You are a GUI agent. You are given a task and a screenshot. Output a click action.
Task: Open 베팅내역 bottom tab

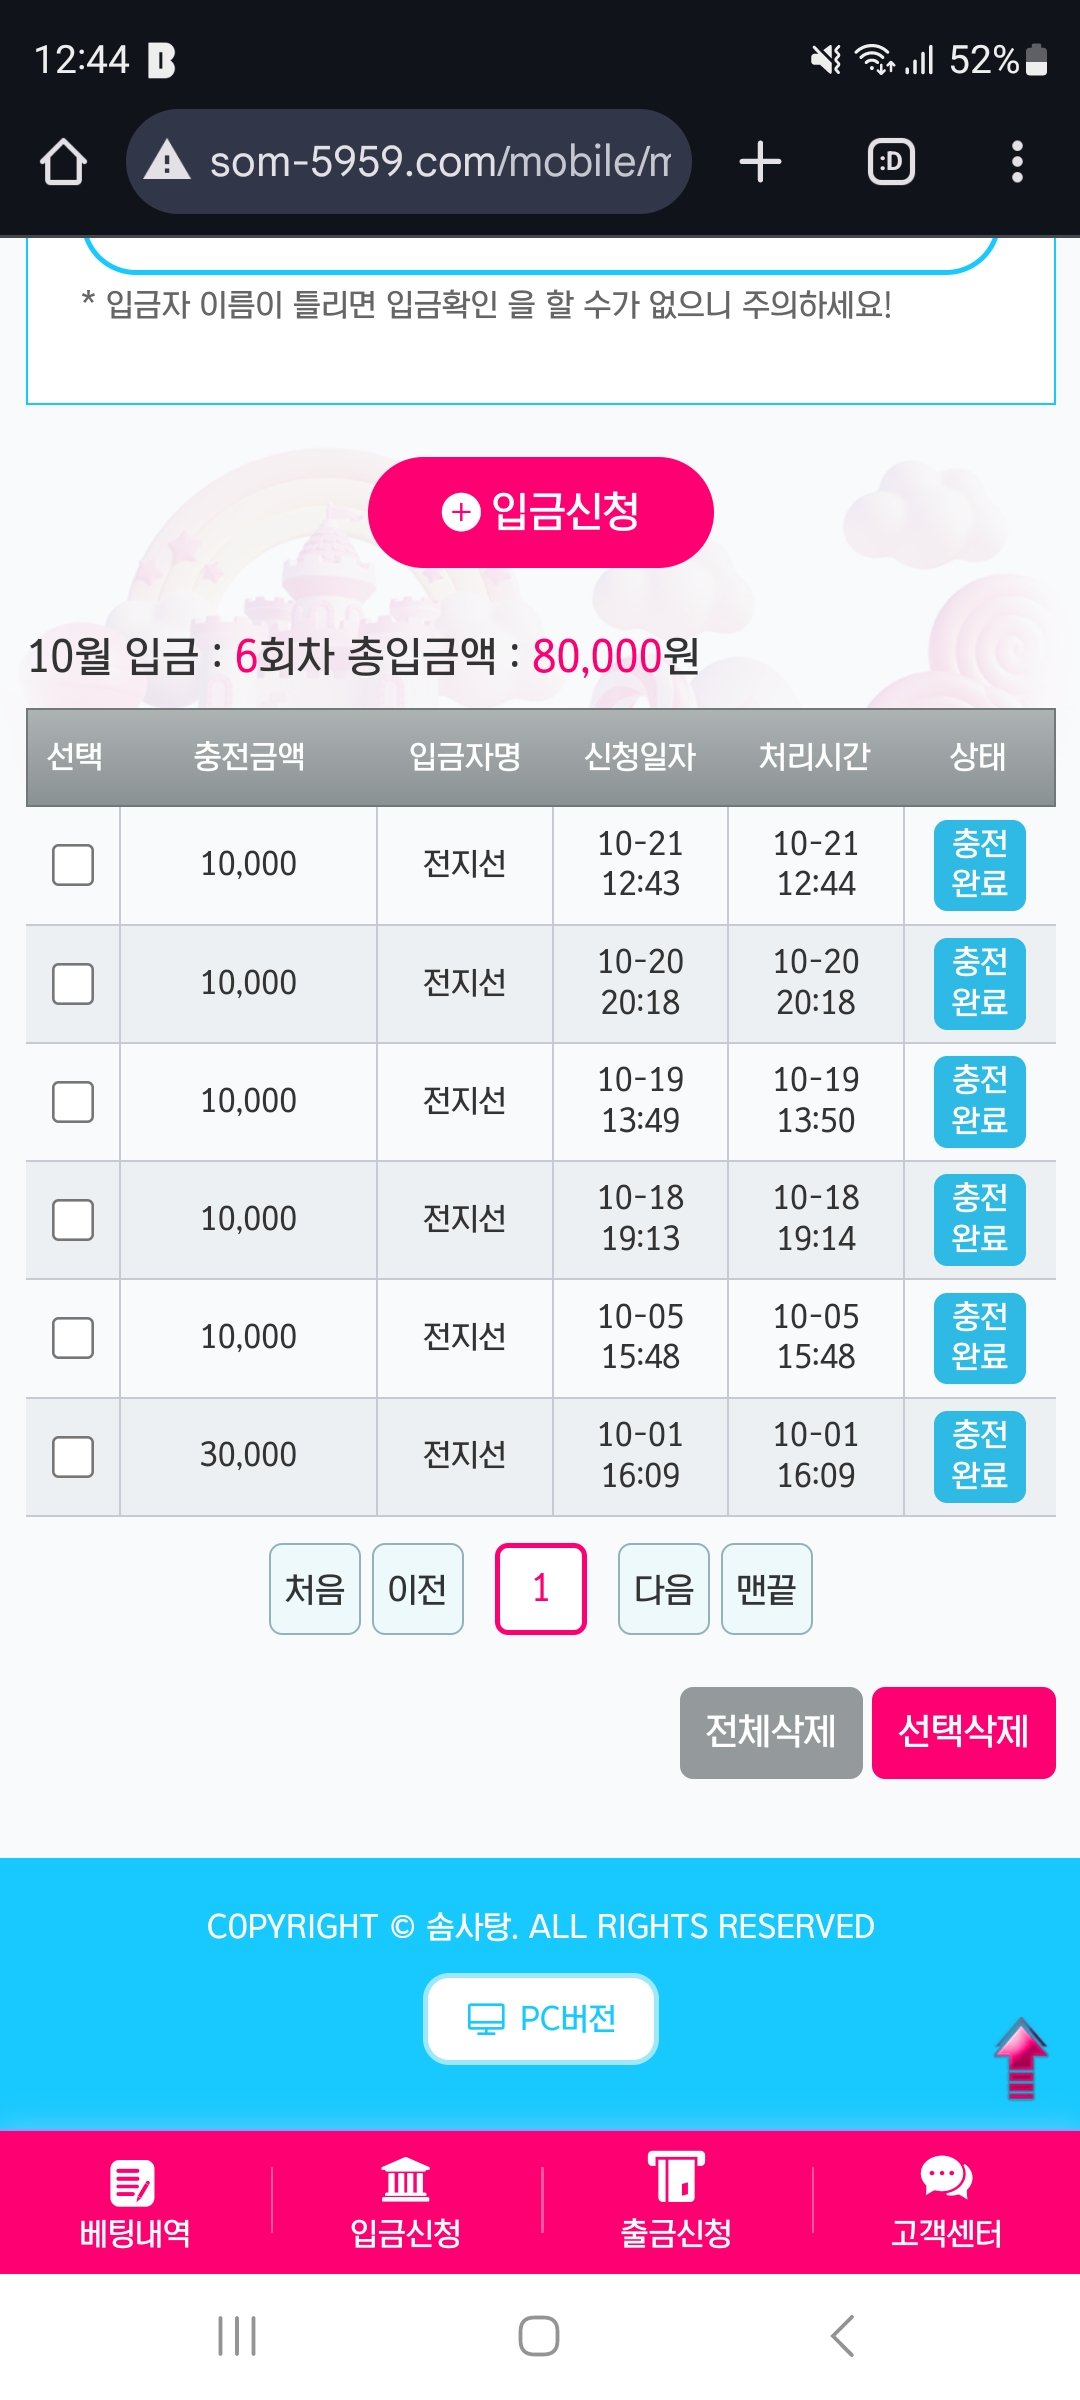[x=135, y=2203]
